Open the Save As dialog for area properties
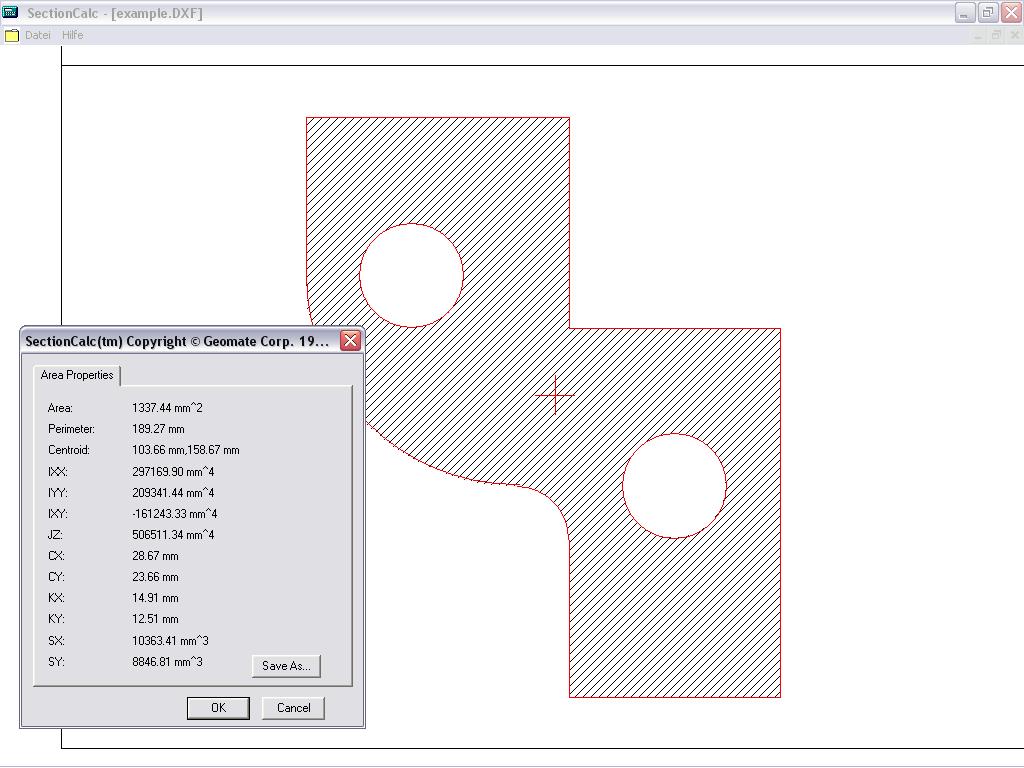This screenshot has height=768, width=1024. click(x=286, y=665)
